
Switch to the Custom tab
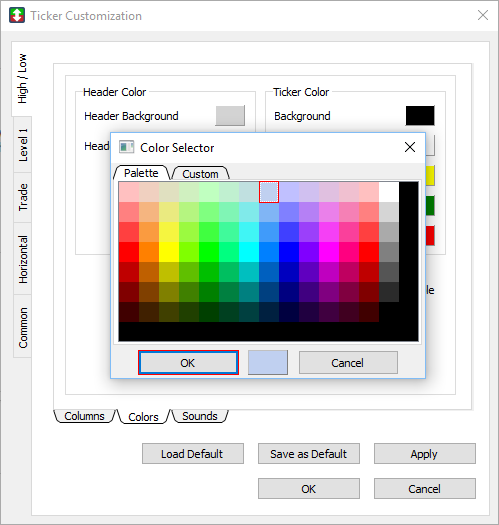200,173
